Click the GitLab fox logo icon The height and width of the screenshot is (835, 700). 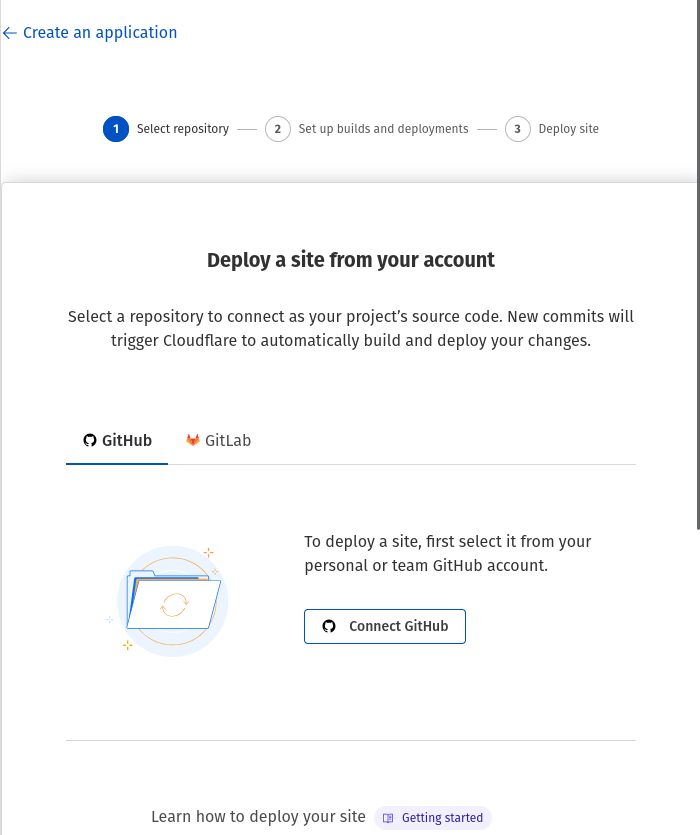pyautogui.click(x=193, y=440)
